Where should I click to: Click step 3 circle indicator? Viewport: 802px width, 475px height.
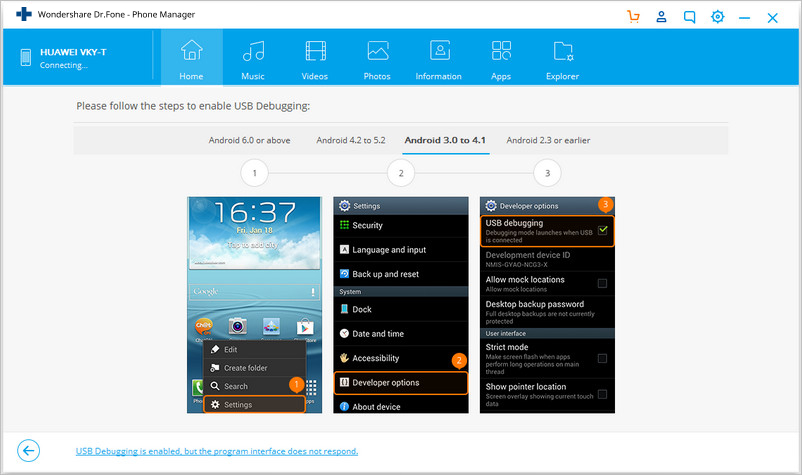[547, 173]
